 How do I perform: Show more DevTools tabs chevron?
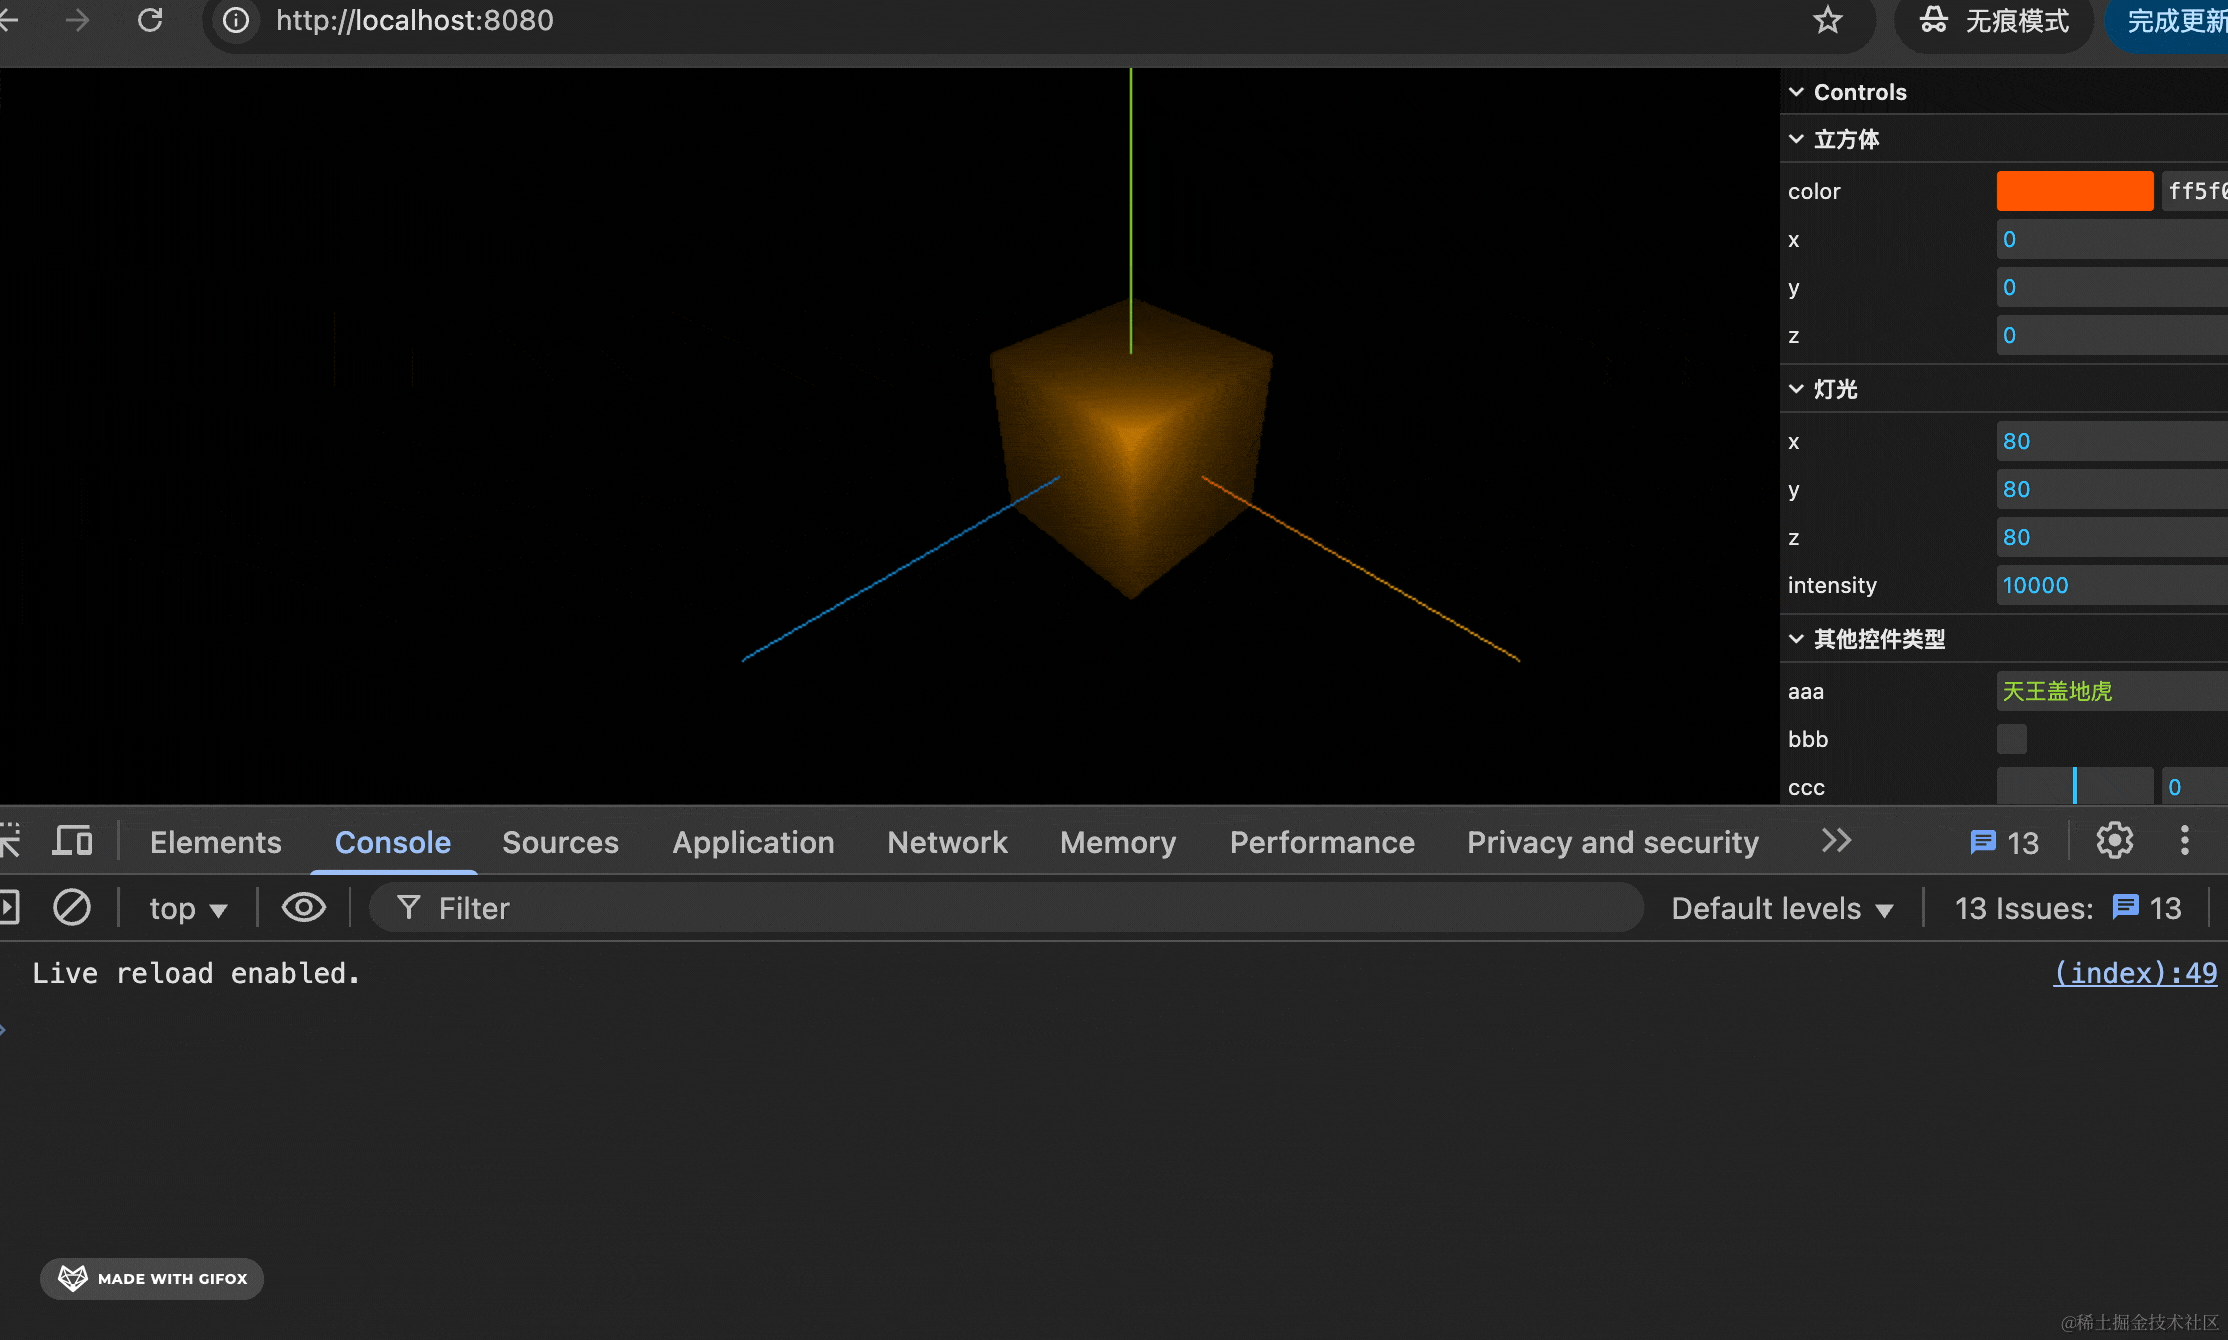point(1836,842)
